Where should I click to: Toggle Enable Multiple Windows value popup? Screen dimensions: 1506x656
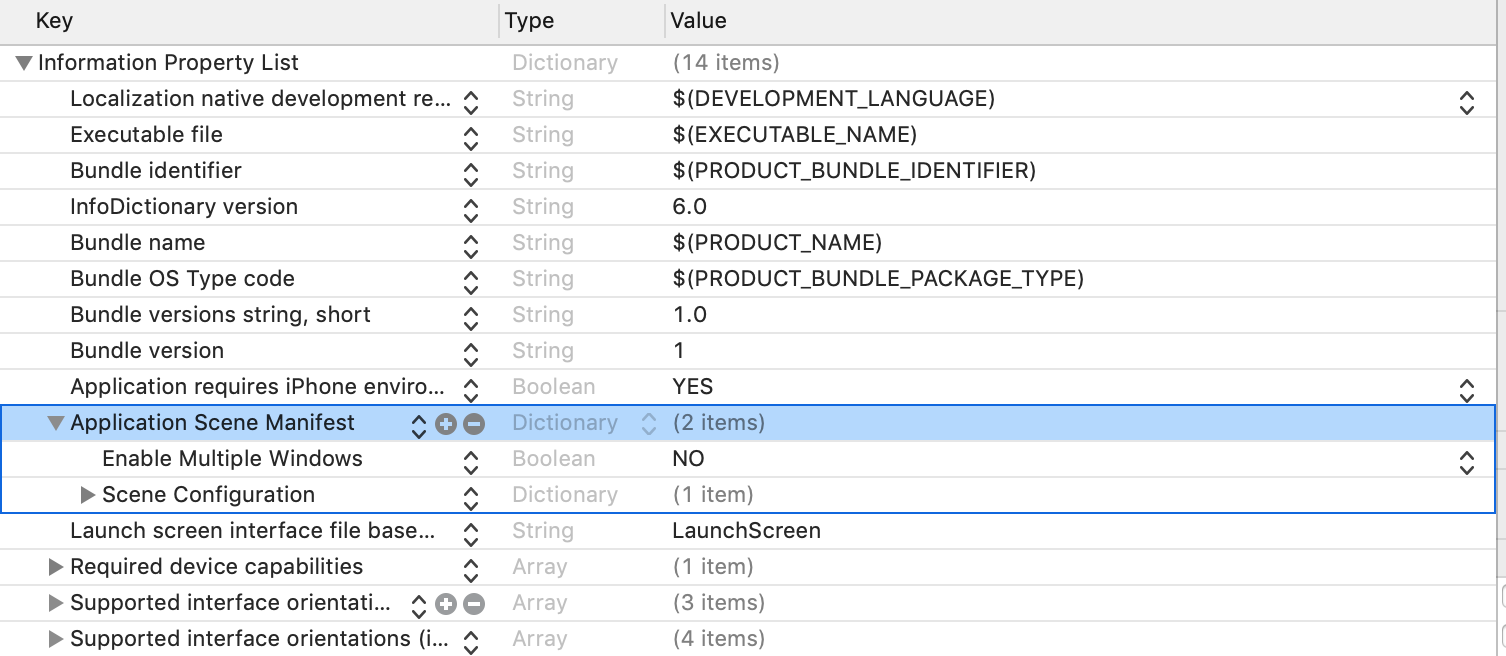pos(1466,460)
